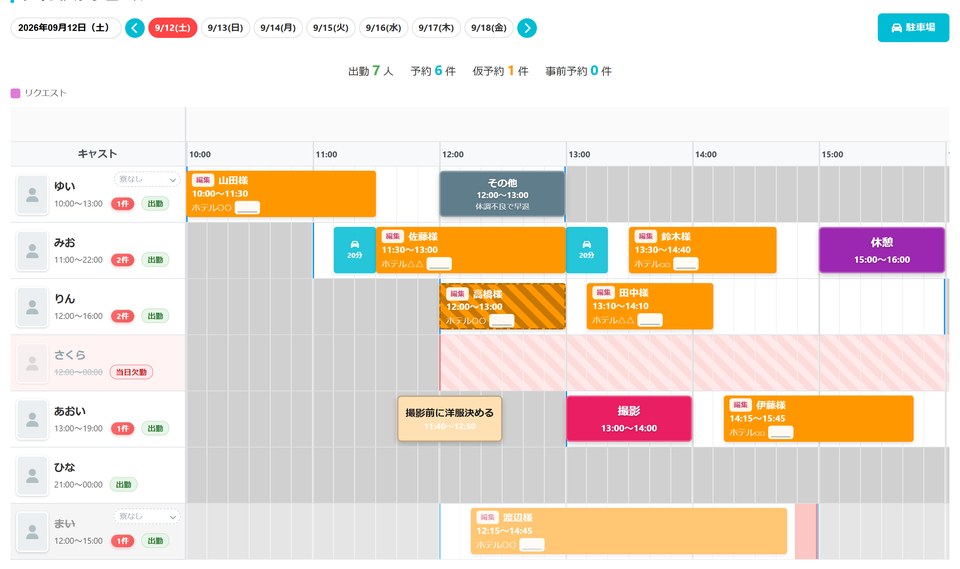
Task: Select the 9/12(土) date tab
Action: [173, 28]
